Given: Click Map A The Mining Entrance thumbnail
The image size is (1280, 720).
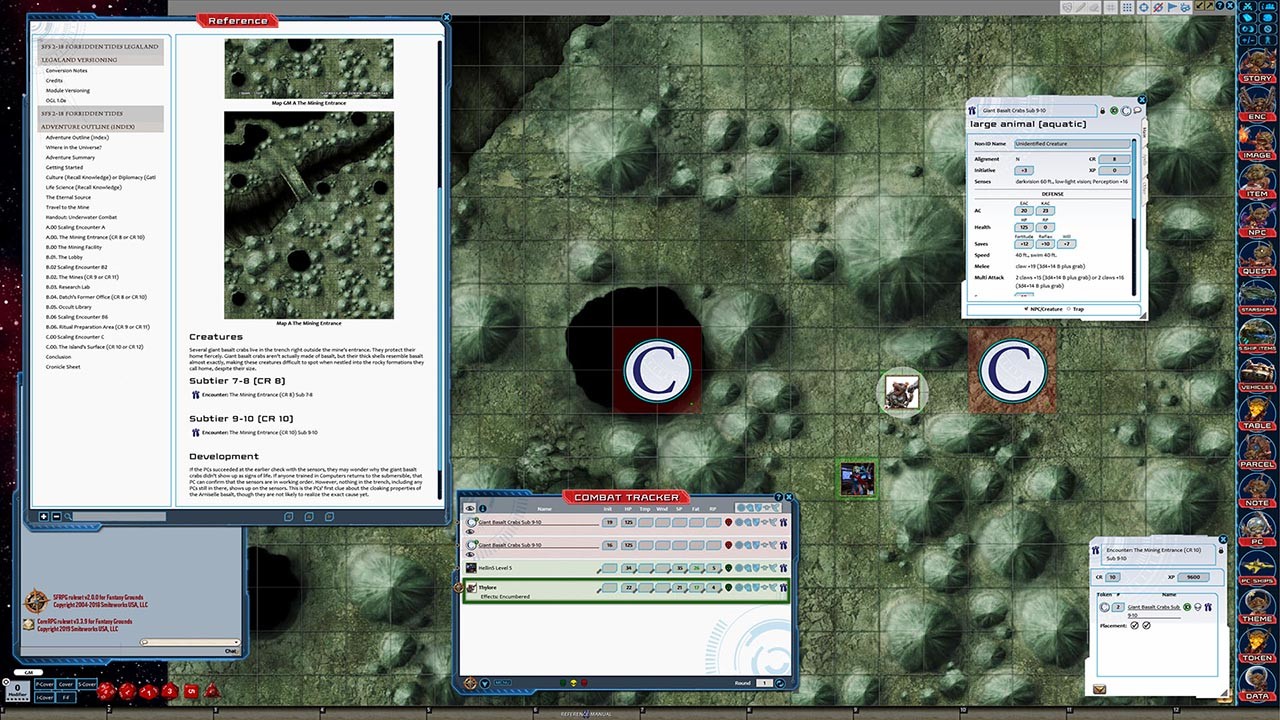Looking at the screenshot, I should 308,214.
